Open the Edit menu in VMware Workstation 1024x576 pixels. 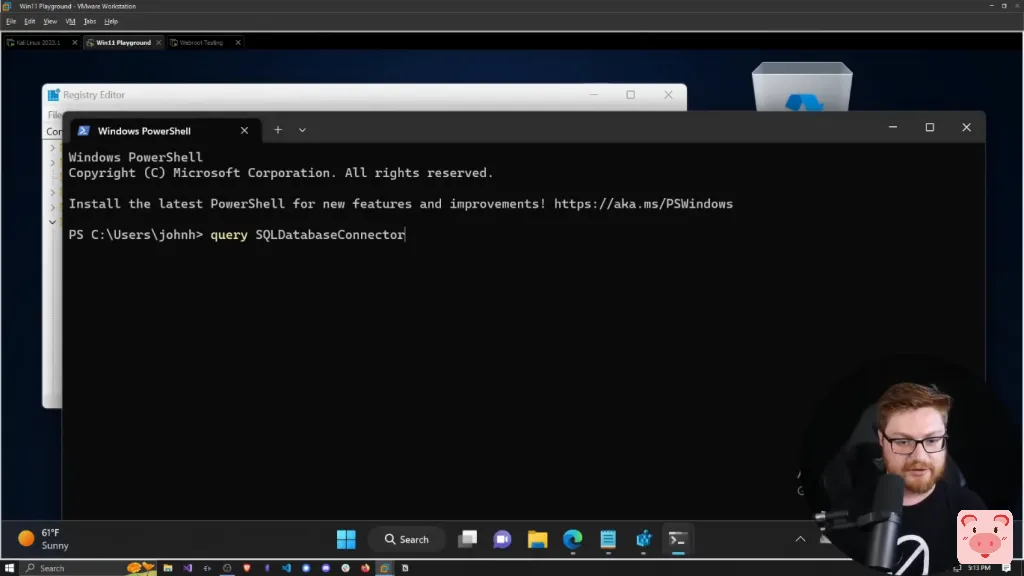(30, 22)
